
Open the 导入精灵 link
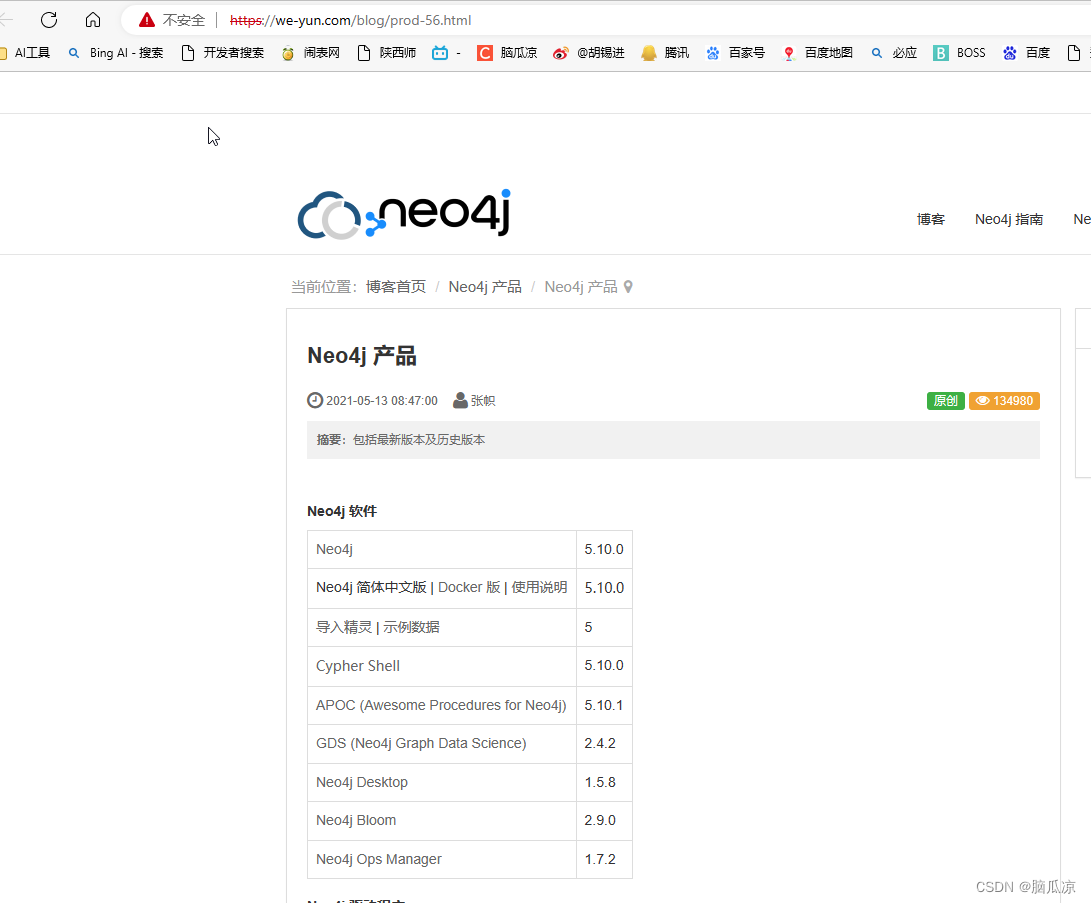pos(344,627)
